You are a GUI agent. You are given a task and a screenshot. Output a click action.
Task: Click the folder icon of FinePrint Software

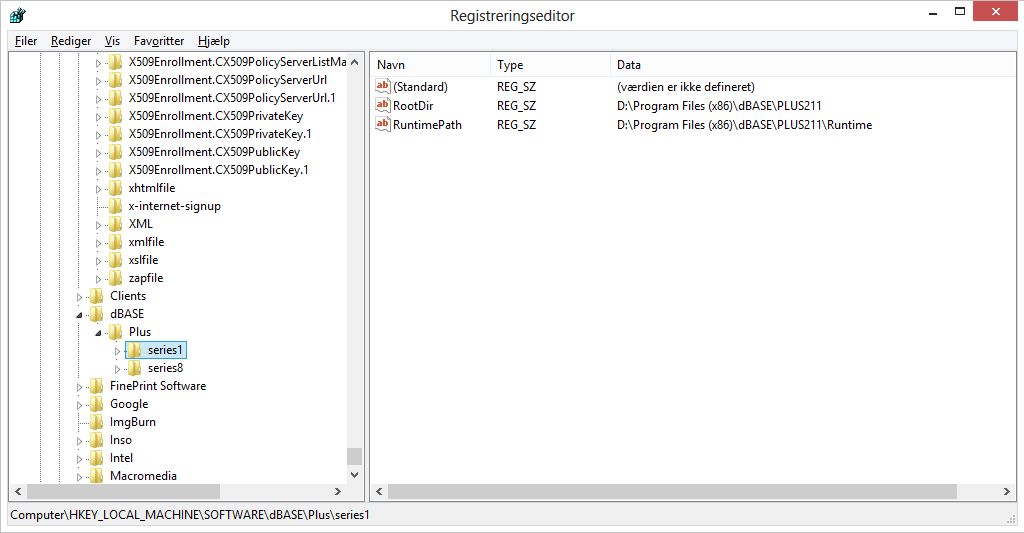point(96,386)
